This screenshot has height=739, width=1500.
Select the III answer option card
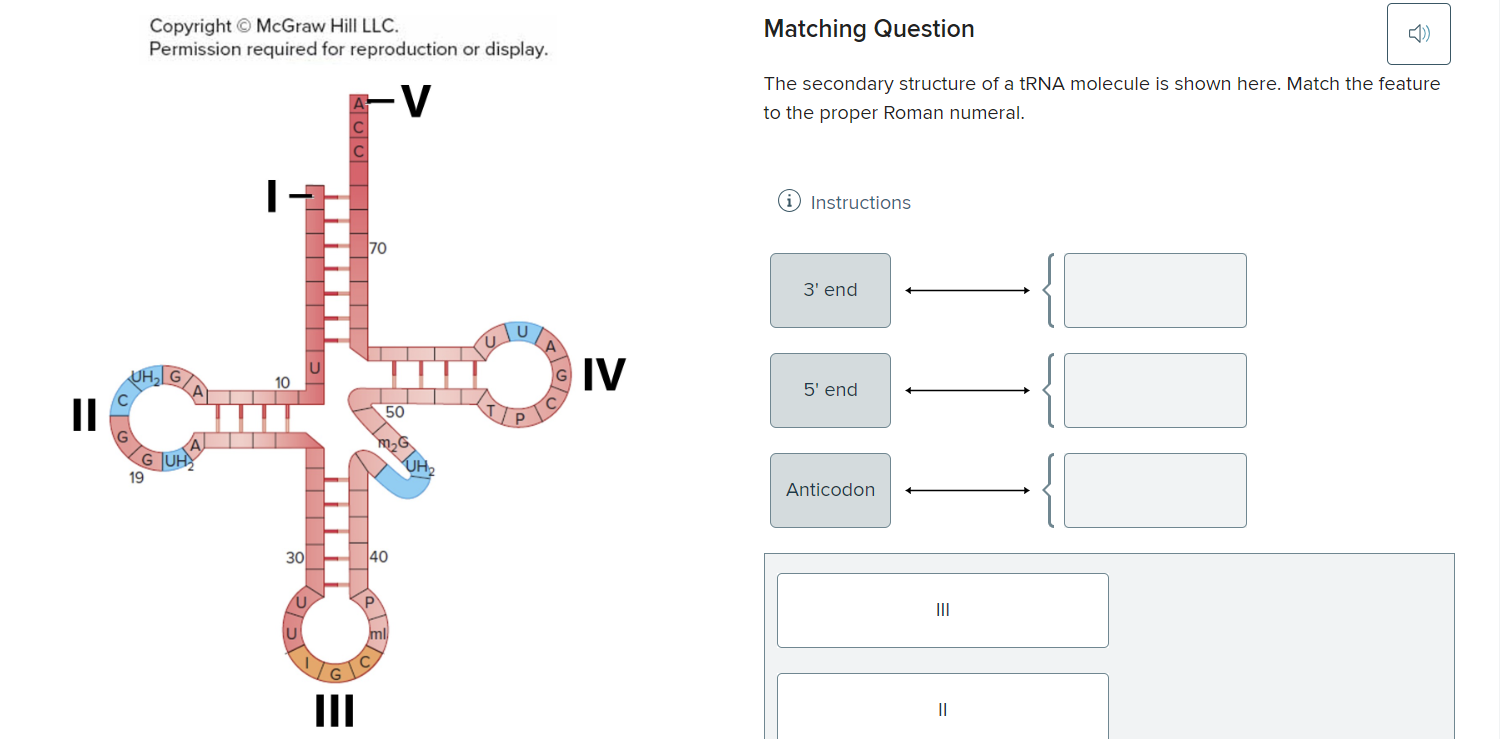941,609
